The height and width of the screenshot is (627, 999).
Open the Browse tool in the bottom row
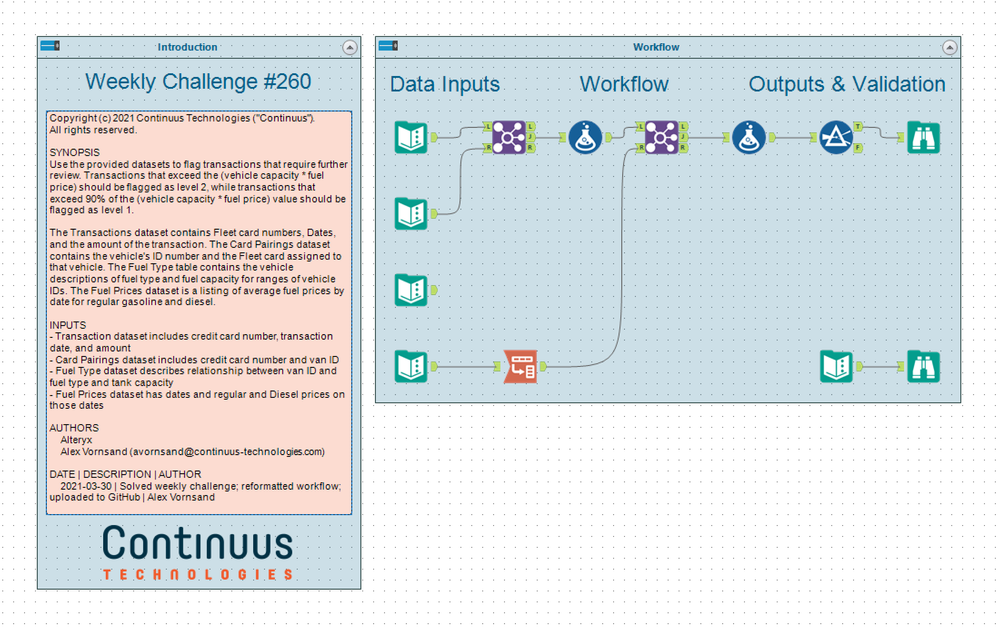coord(922,367)
